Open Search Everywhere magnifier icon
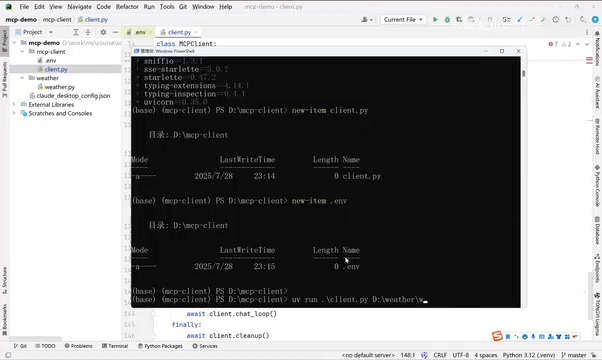 coord(583,20)
